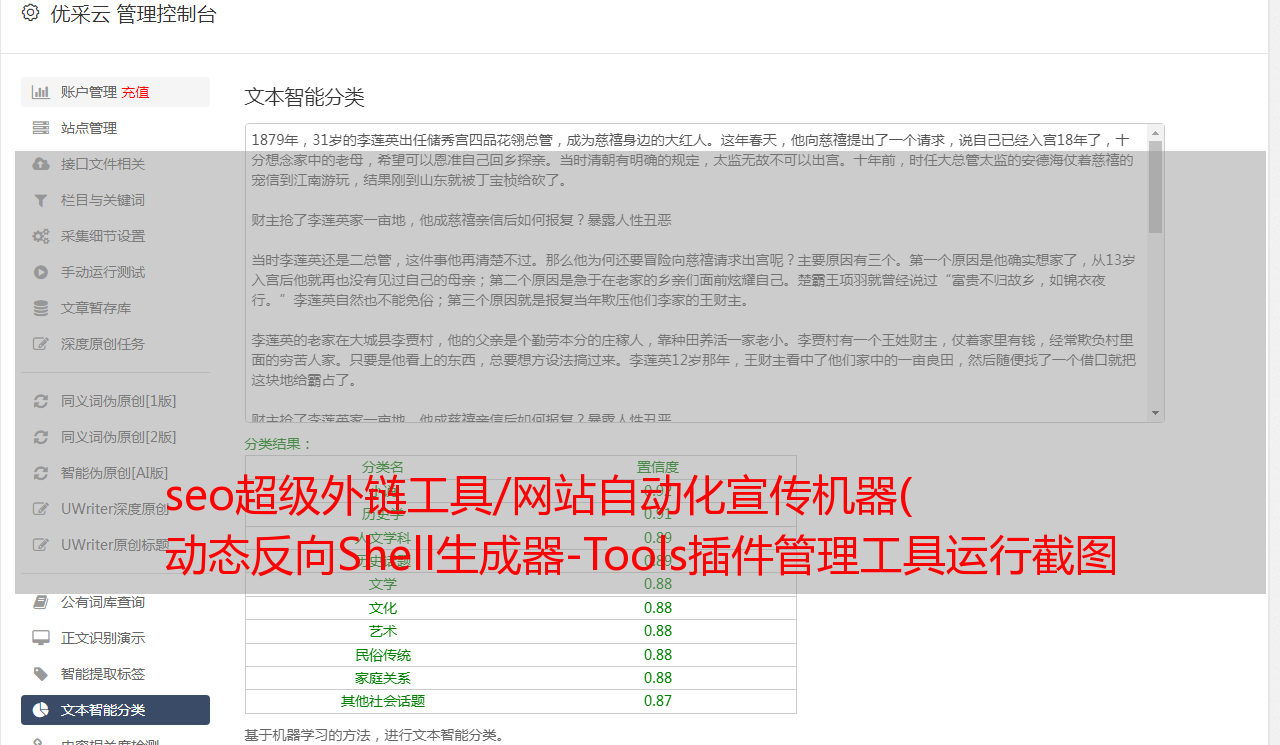Click the pie chart icon for 文本智能分类
Image resolution: width=1280 pixels, height=745 pixels.
(40, 710)
